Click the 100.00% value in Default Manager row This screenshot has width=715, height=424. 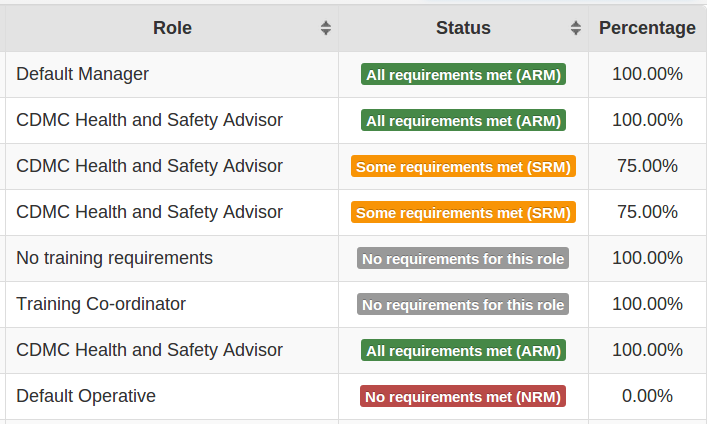coord(647,74)
